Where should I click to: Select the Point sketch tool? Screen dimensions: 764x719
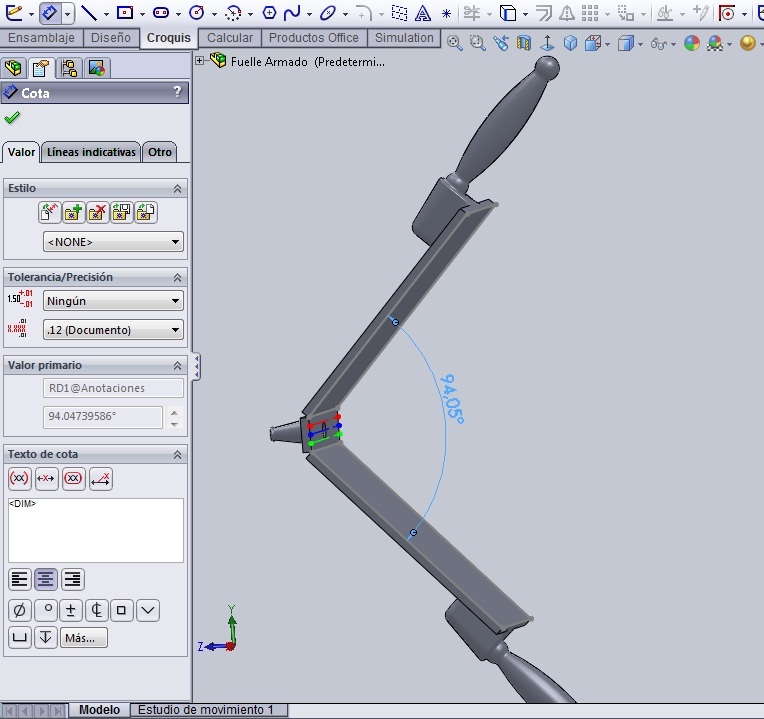(x=446, y=14)
